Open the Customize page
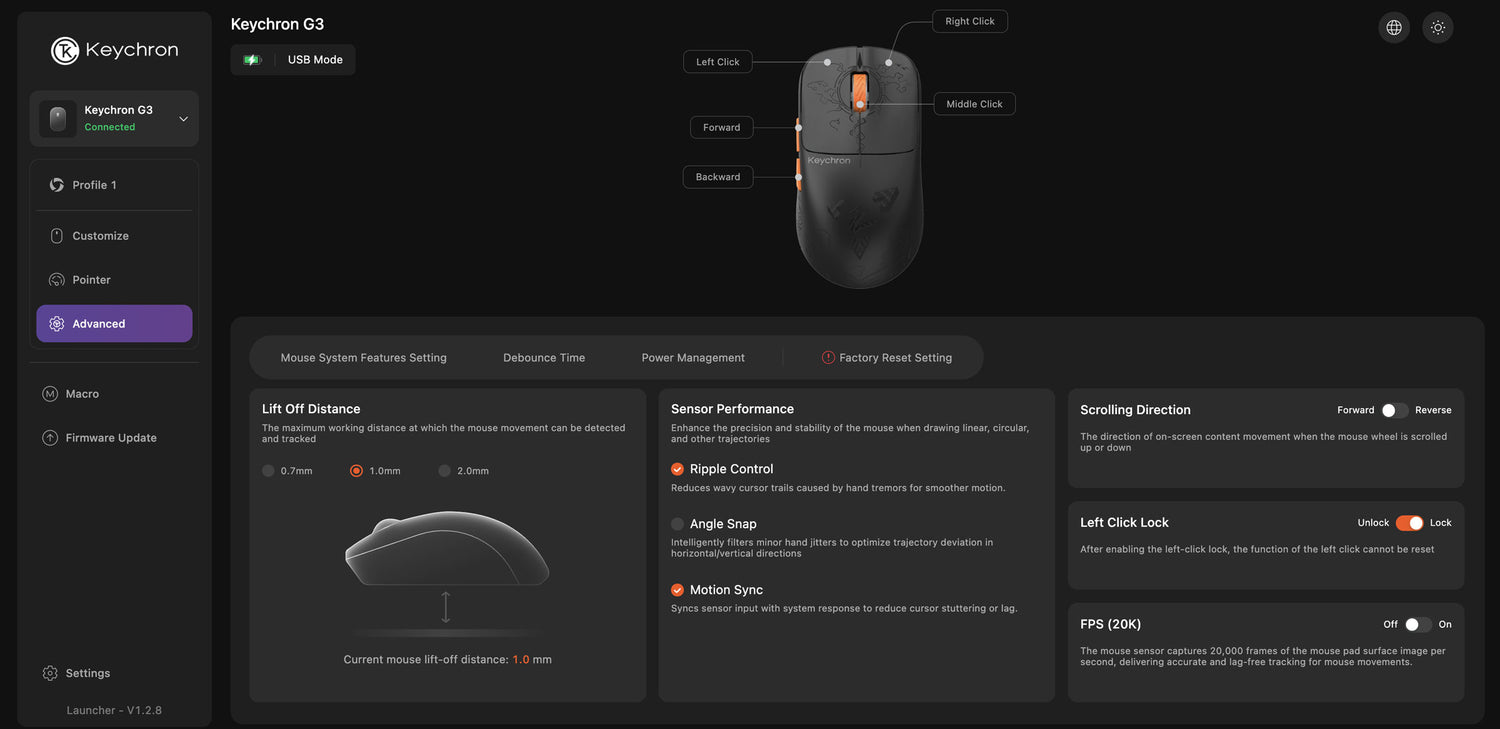The width and height of the screenshot is (1500, 729). (100, 236)
